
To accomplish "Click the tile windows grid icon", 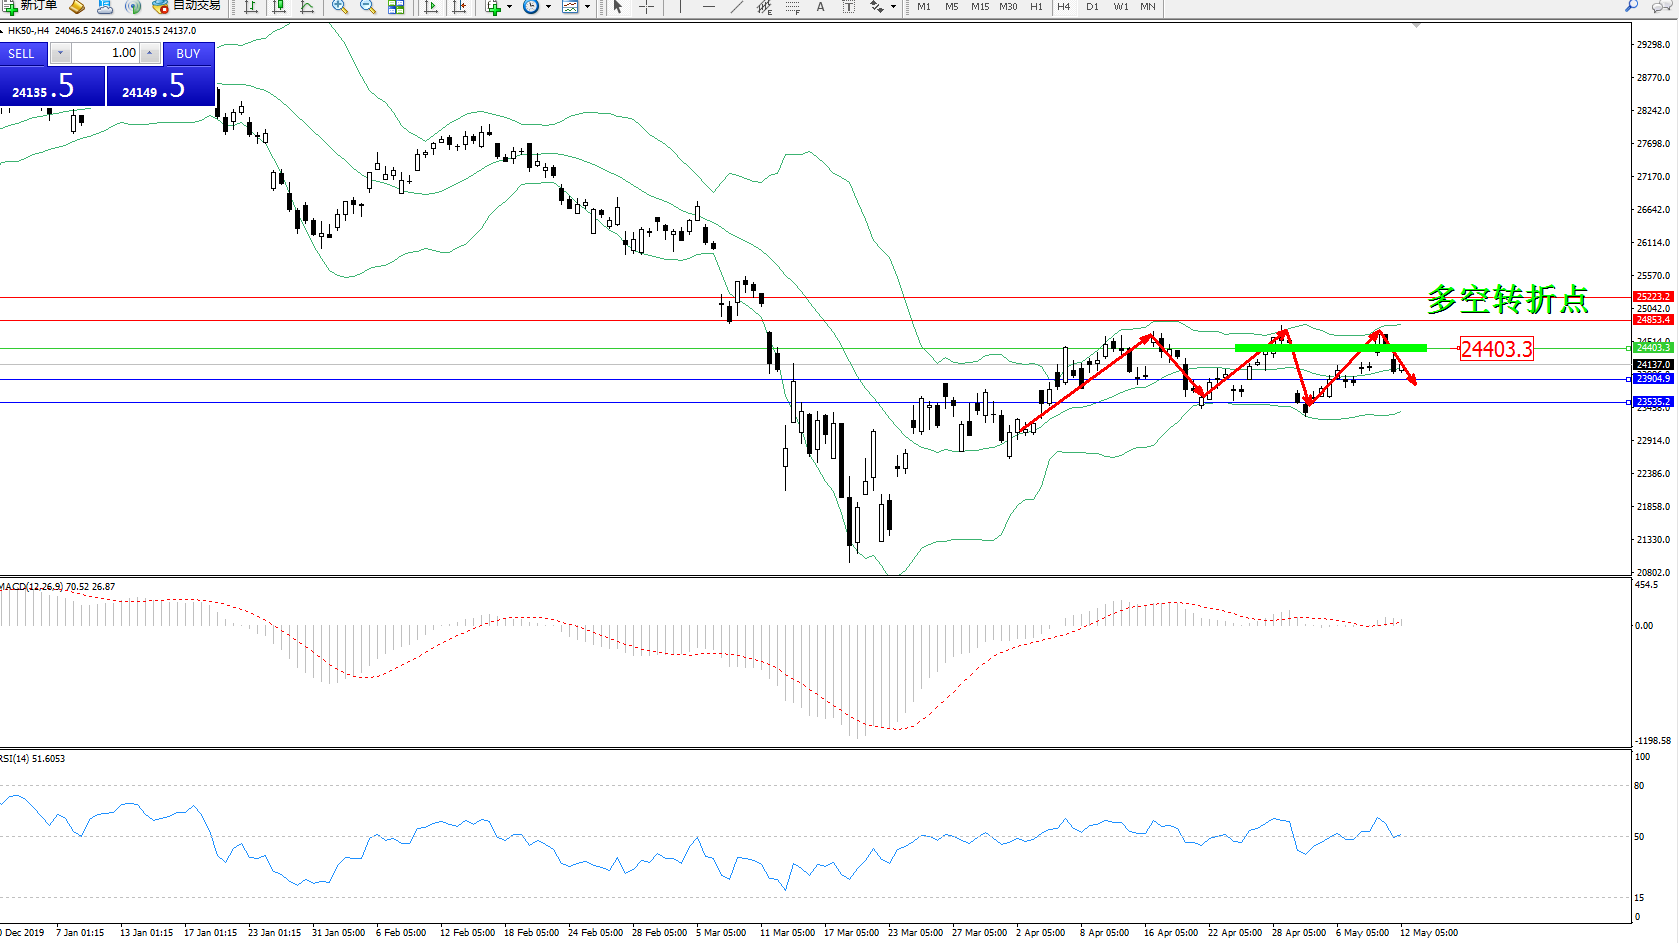I will [x=396, y=7].
